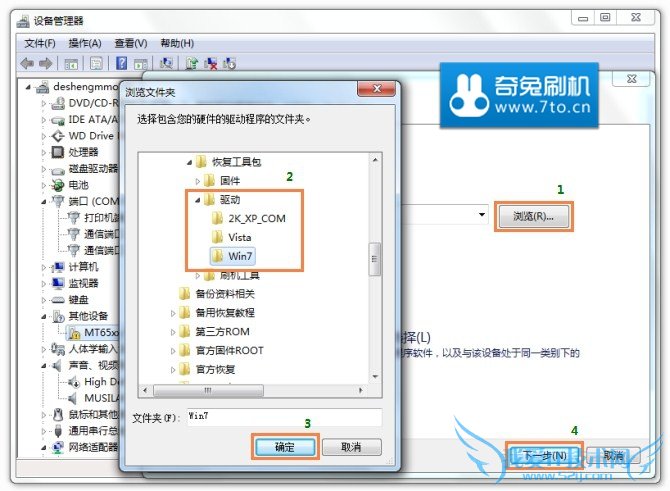
Task: Open the 查看(V) menu
Action: (x=131, y=43)
